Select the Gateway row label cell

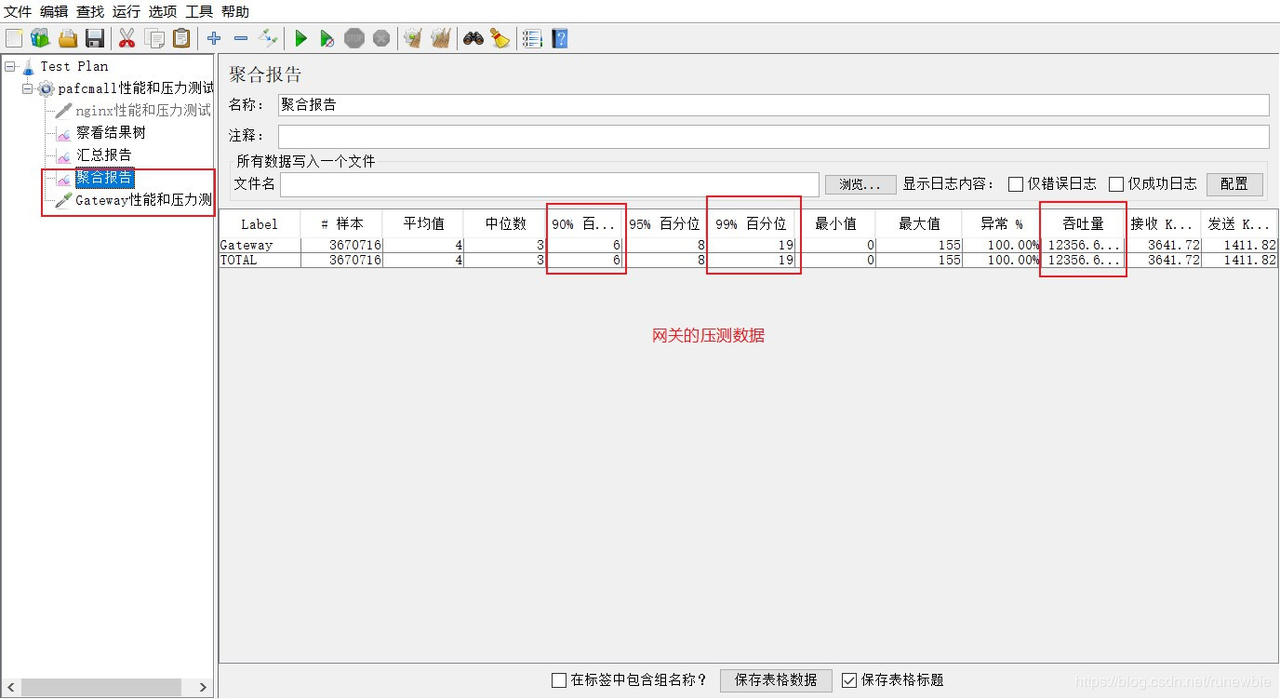point(260,245)
